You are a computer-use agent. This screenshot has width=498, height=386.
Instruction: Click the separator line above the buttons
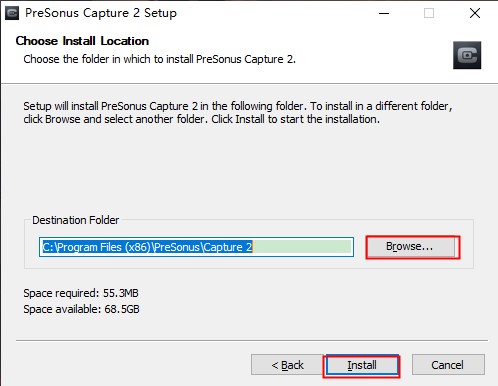click(x=252, y=341)
